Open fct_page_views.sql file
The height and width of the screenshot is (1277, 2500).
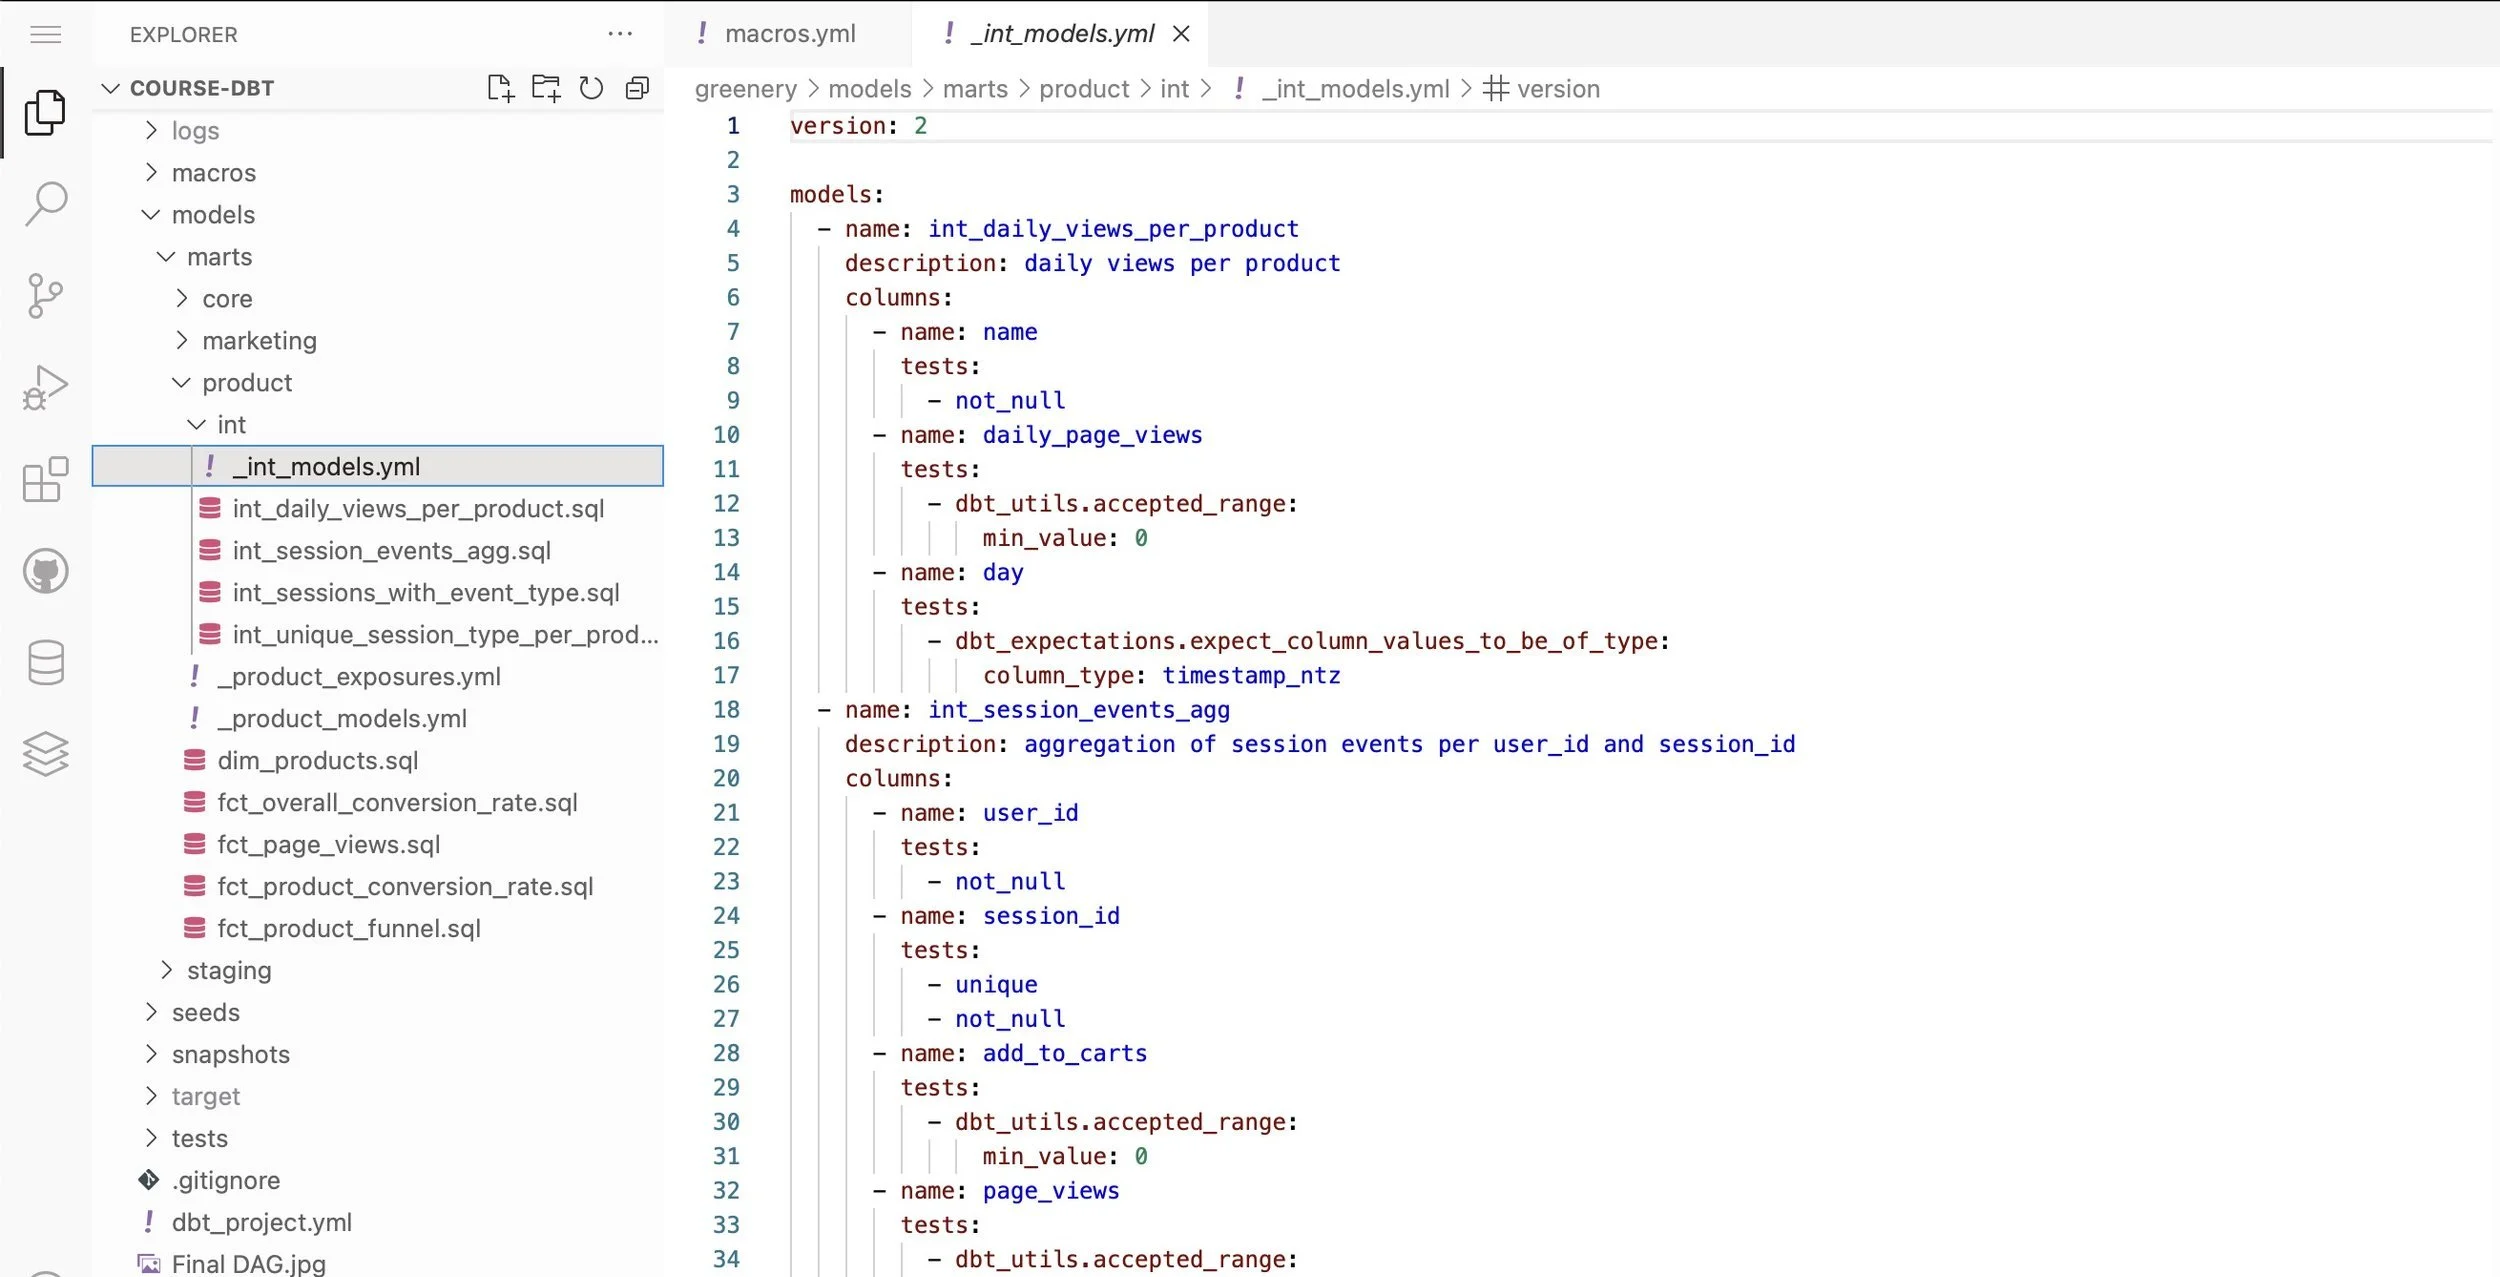pos(328,845)
